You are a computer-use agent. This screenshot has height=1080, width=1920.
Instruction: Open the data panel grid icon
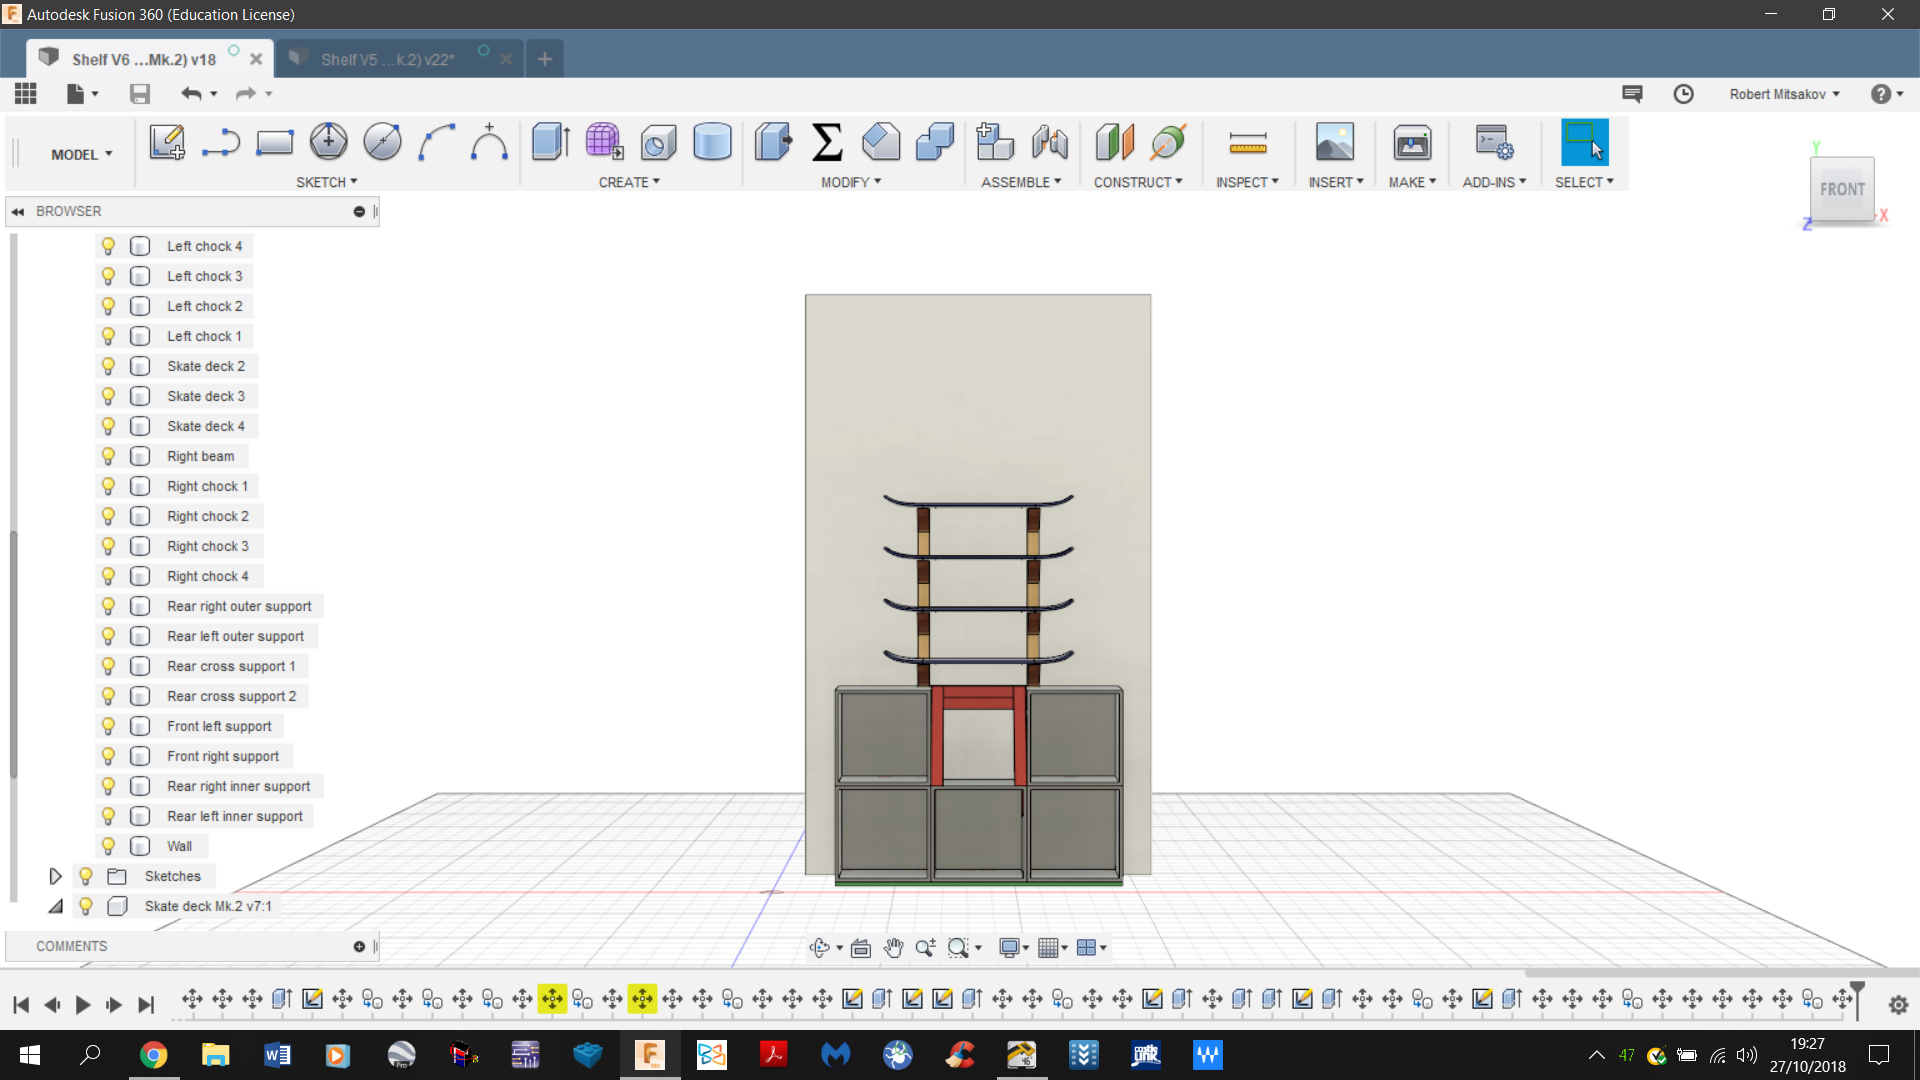pyautogui.click(x=26, y=94)
